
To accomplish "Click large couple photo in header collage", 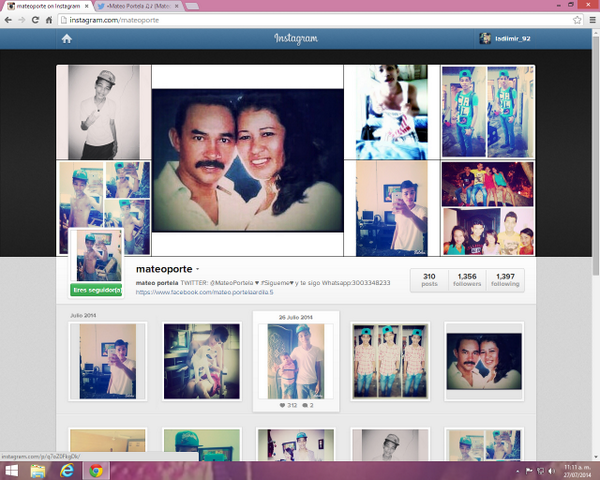I will 248,160.
